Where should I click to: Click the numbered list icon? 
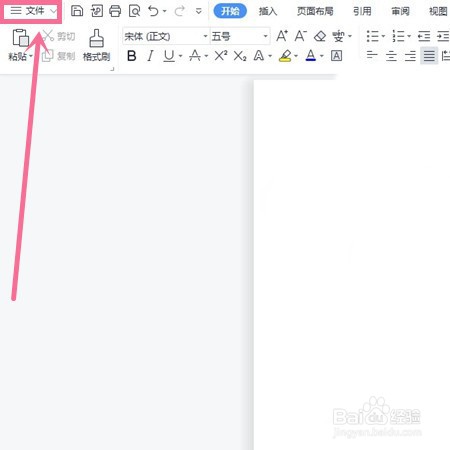pos(398,36)
